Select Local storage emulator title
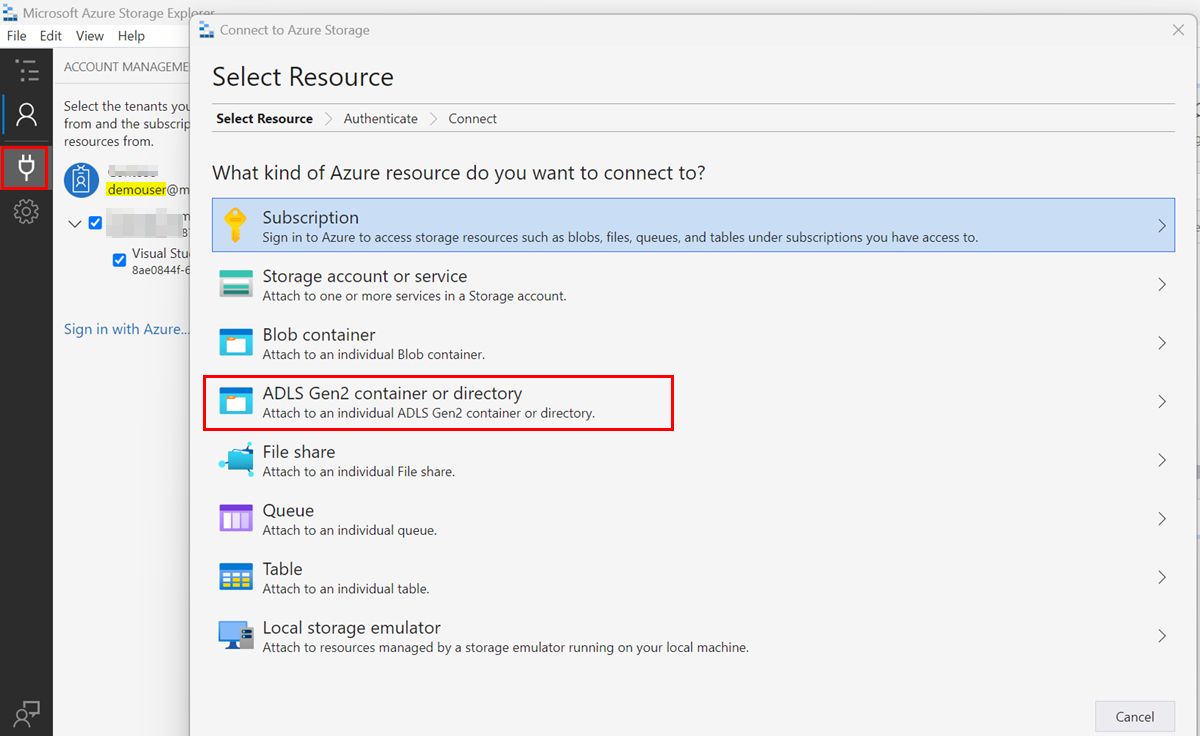 [x=352, y=628]
